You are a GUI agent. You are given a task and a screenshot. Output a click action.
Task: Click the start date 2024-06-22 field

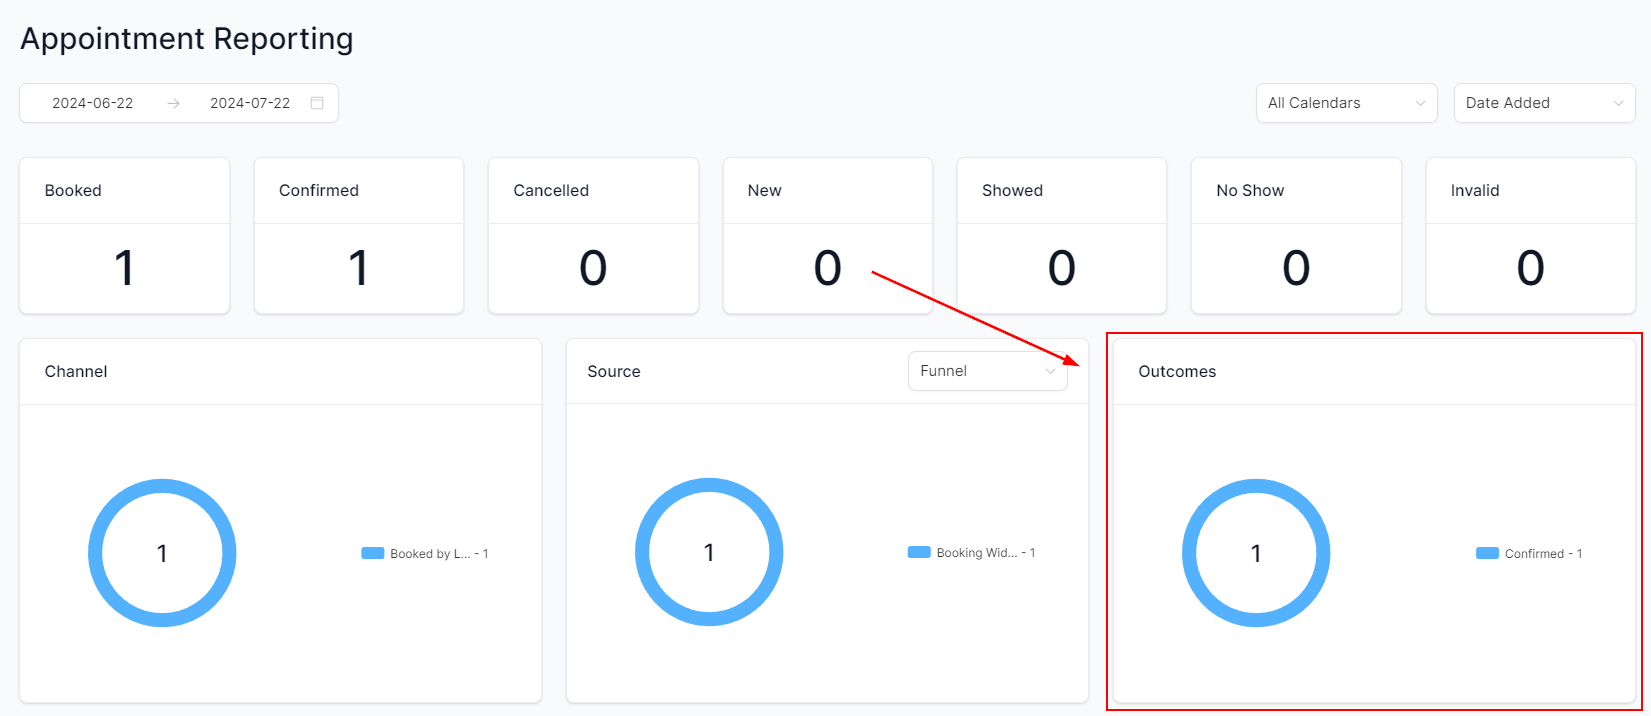pos(93,103)
